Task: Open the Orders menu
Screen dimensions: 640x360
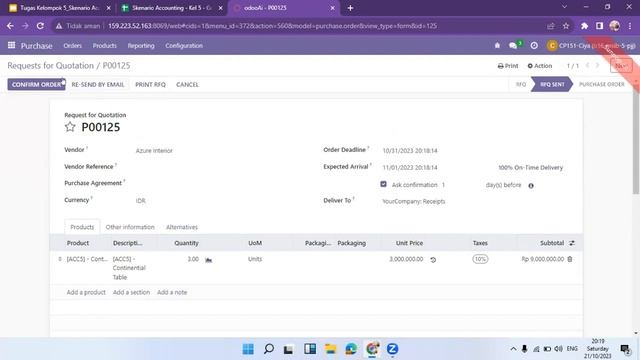Action: 73,46
